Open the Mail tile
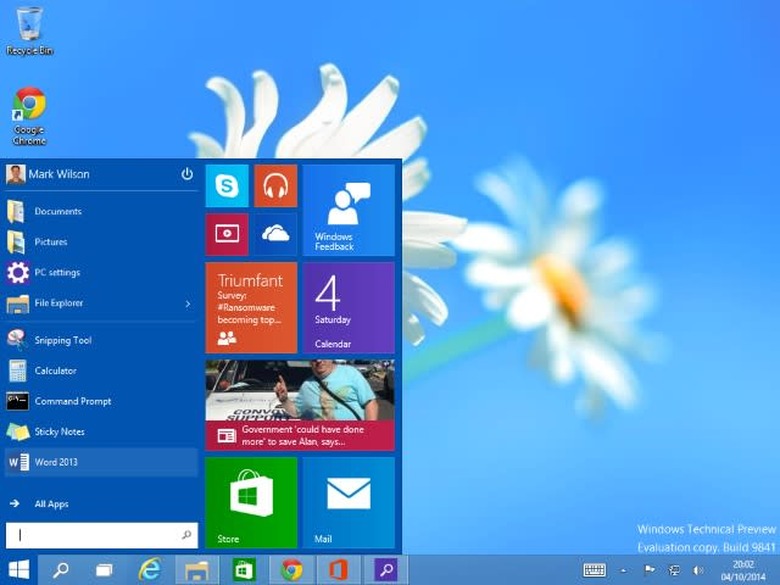Image resolution: width=780 pixels, height=585 pixels. coord(348,502)
